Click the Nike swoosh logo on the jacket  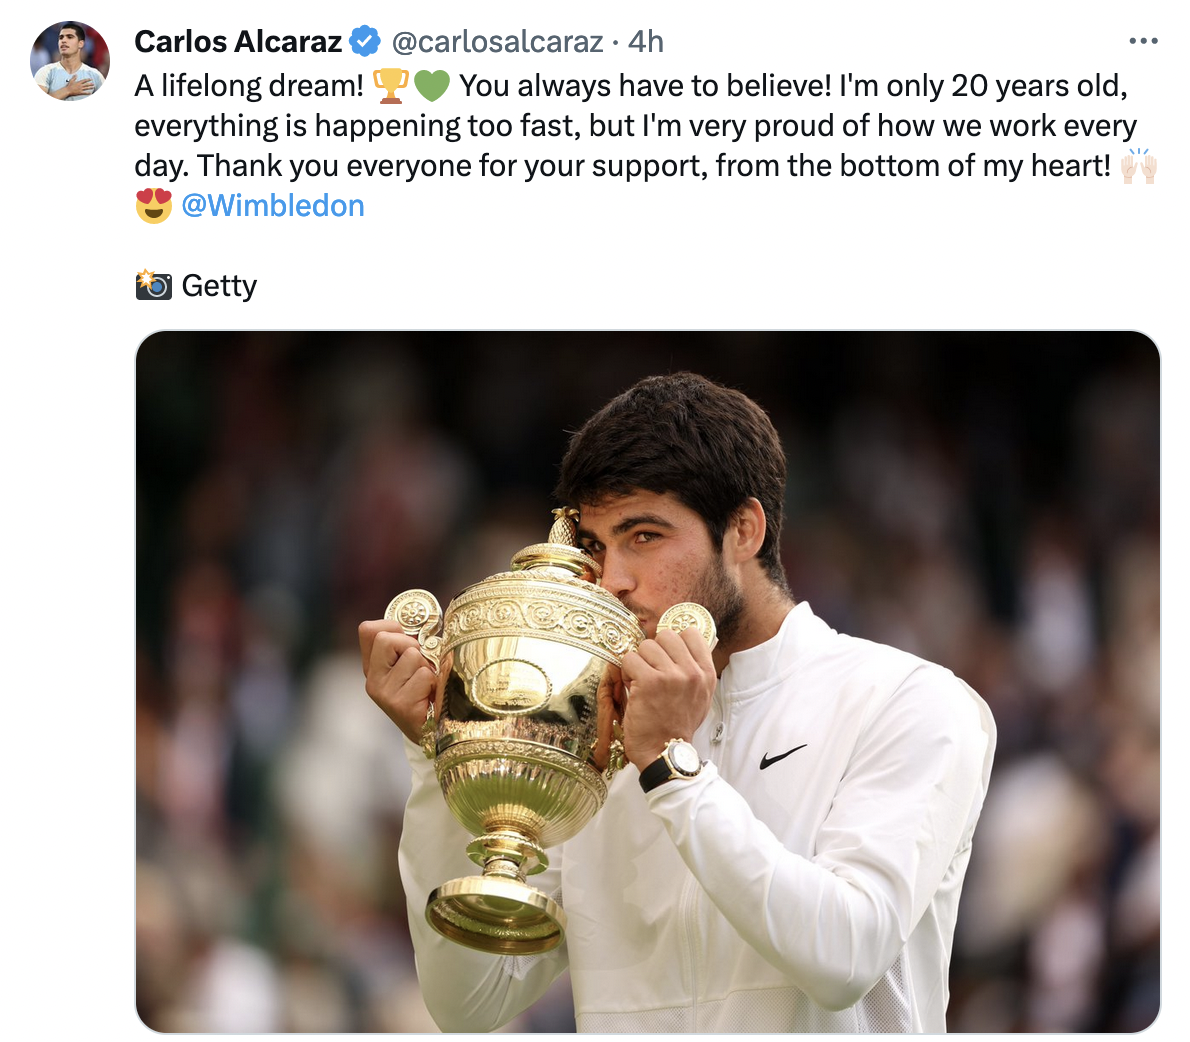click(x=782, y=756)
